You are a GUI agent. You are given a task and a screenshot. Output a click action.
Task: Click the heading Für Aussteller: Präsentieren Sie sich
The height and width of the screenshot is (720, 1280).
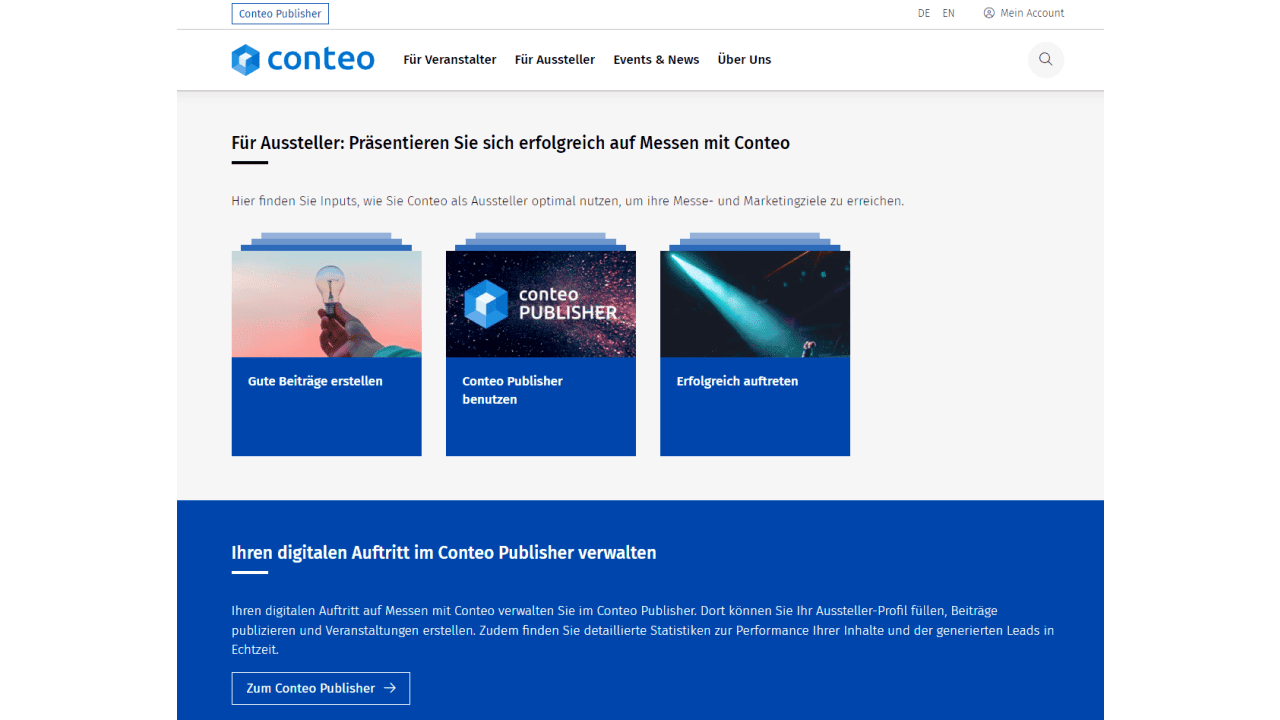coord(511,143)
